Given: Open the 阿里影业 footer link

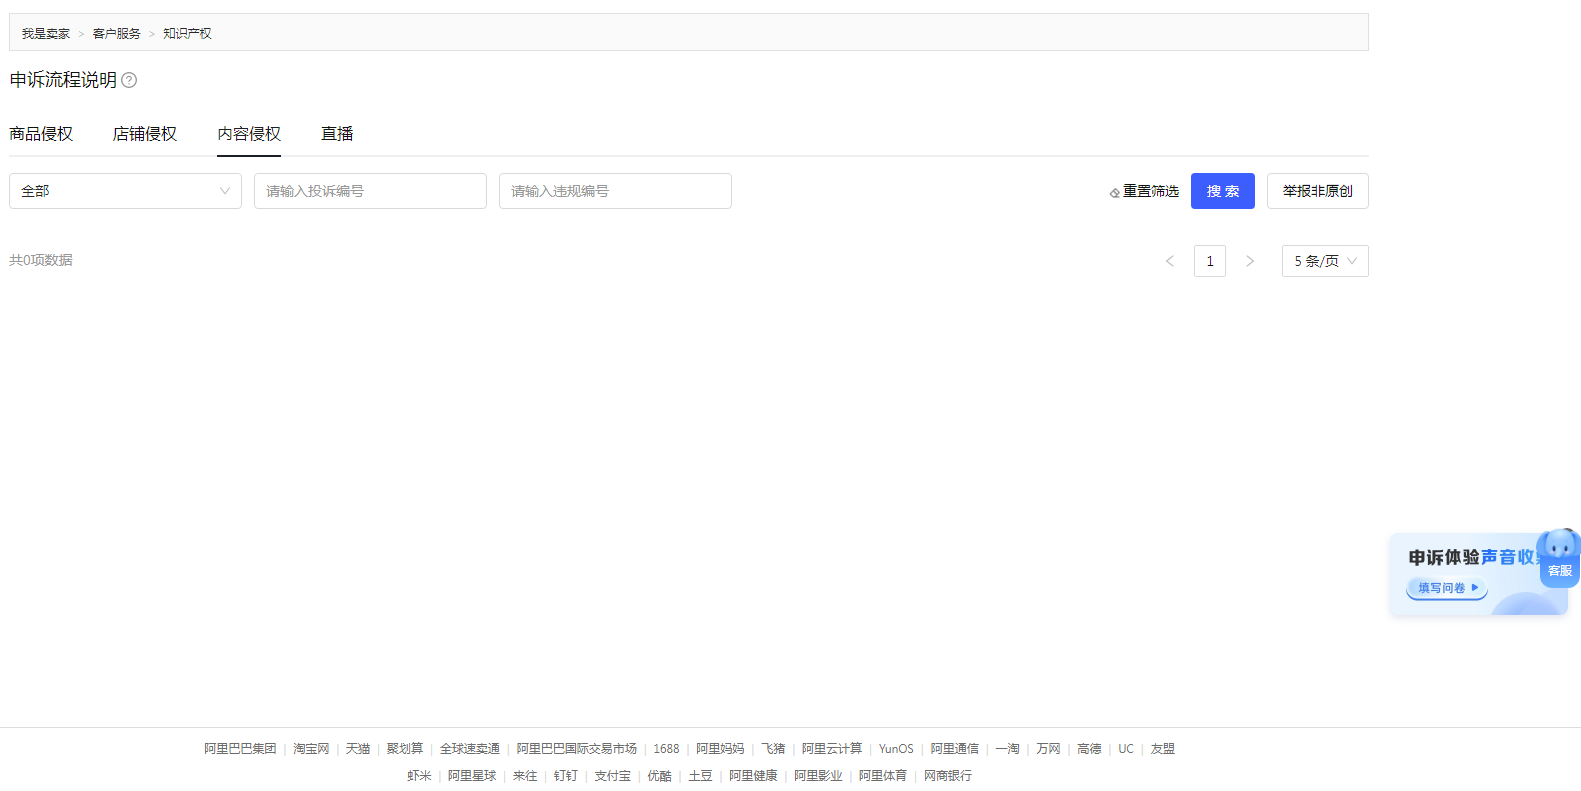Looking at the screenshot, I should (x=818, y=776).
